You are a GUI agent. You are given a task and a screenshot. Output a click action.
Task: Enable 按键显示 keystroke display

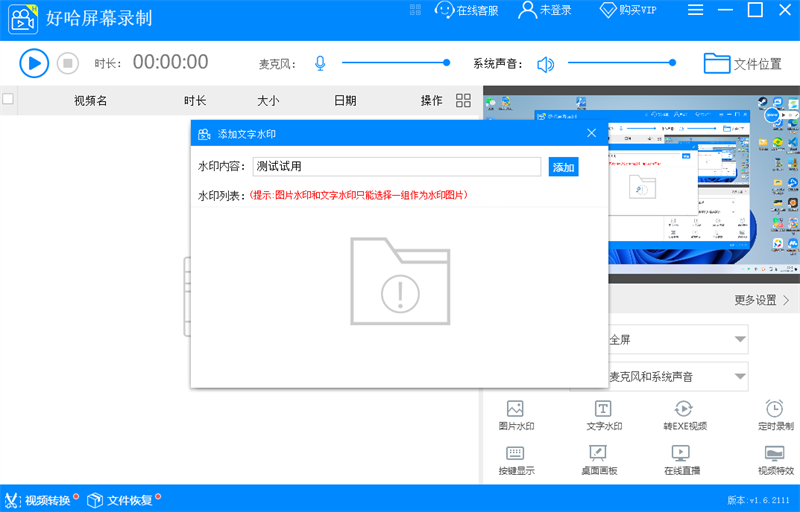tap(516, 460)
